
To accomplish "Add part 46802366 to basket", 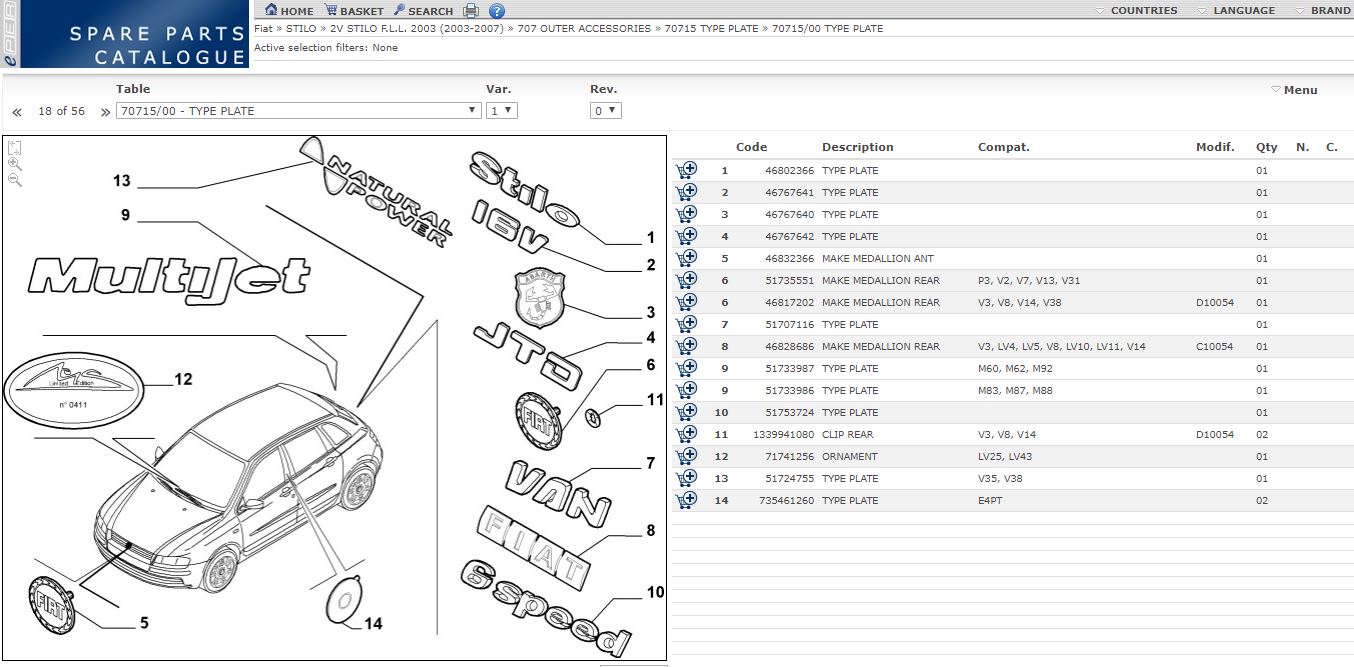I will tap(686, 170).
